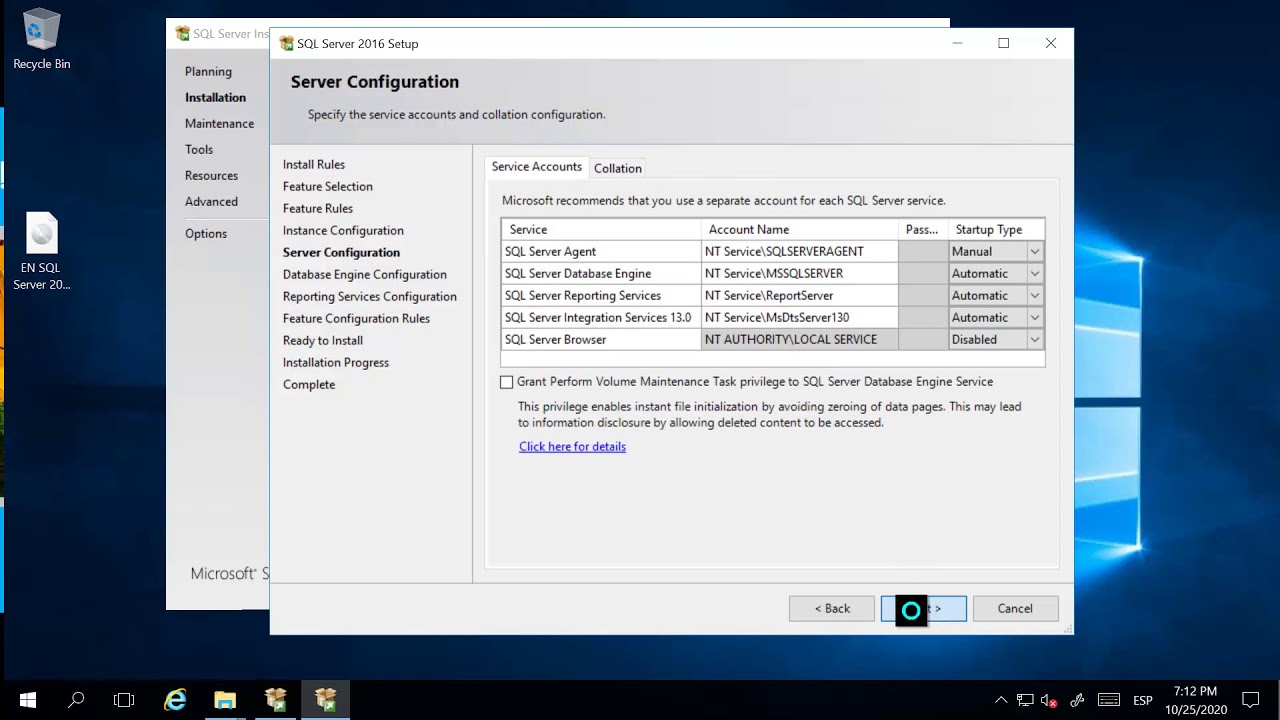Open the muted volume tray icon
Image resolution: width=1280 pixels, height=720 pixels.
(x=1049, y=700)
